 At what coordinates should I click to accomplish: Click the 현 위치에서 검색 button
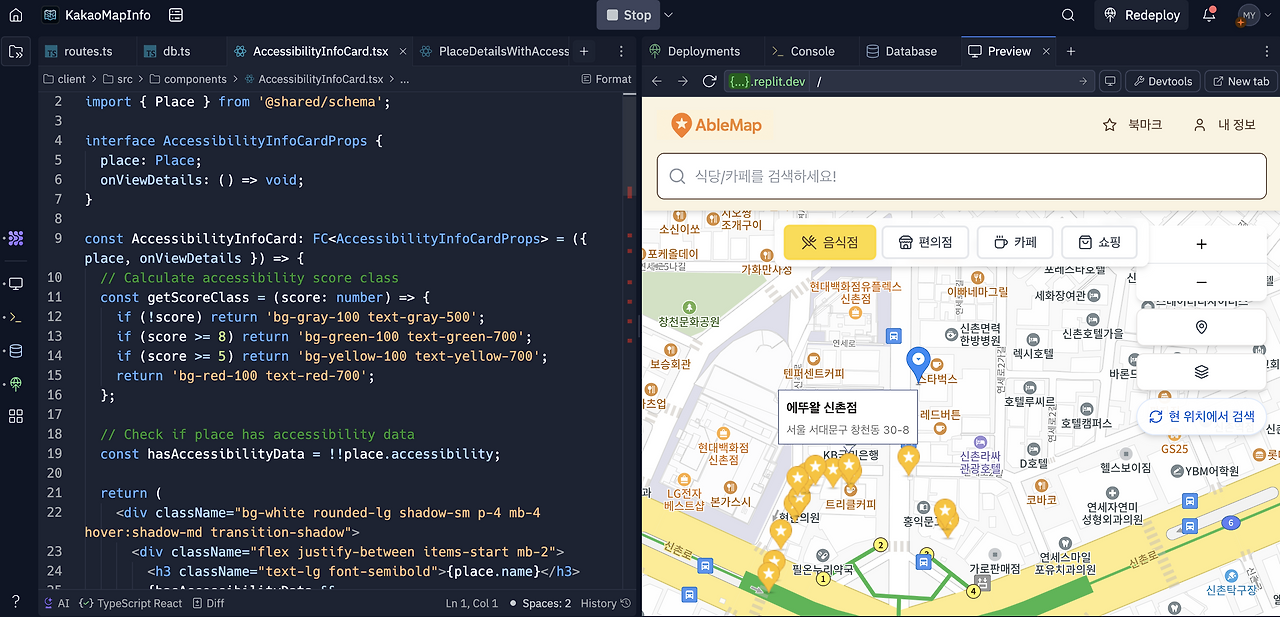coord(1201,416)
